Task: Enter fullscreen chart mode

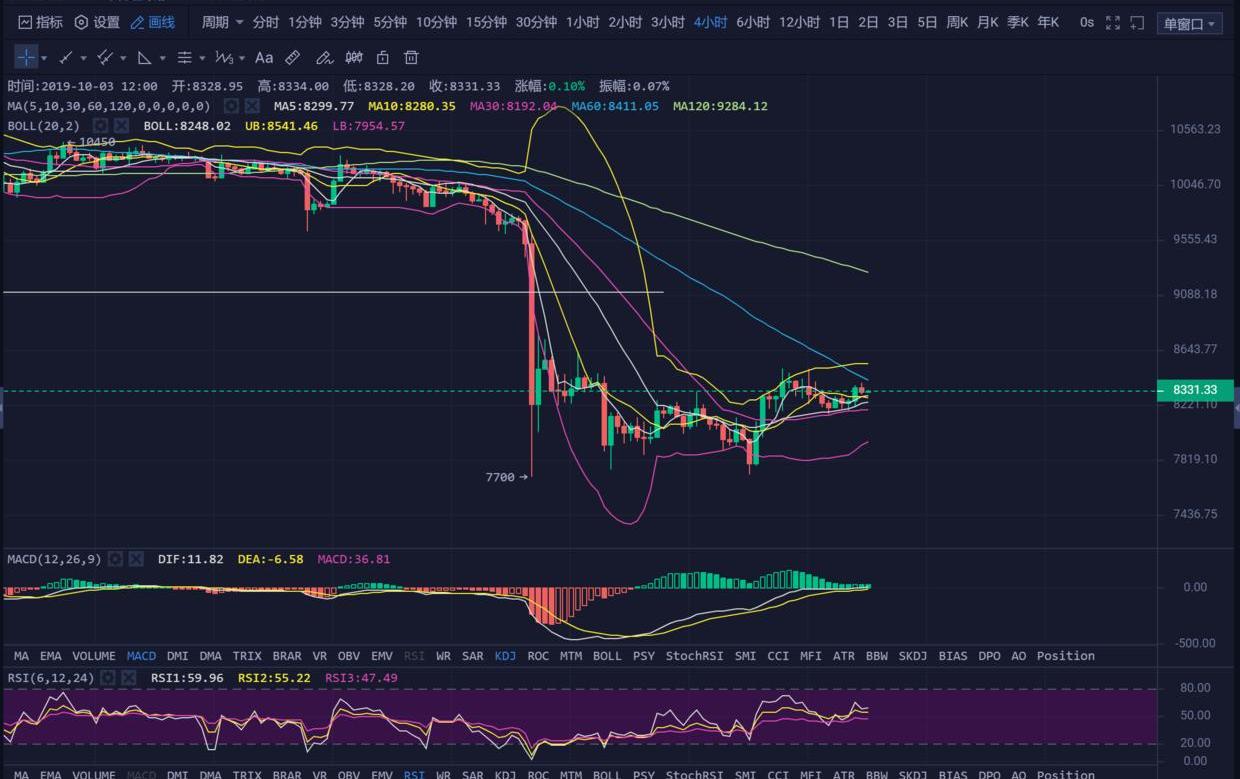Action: 1113,22
